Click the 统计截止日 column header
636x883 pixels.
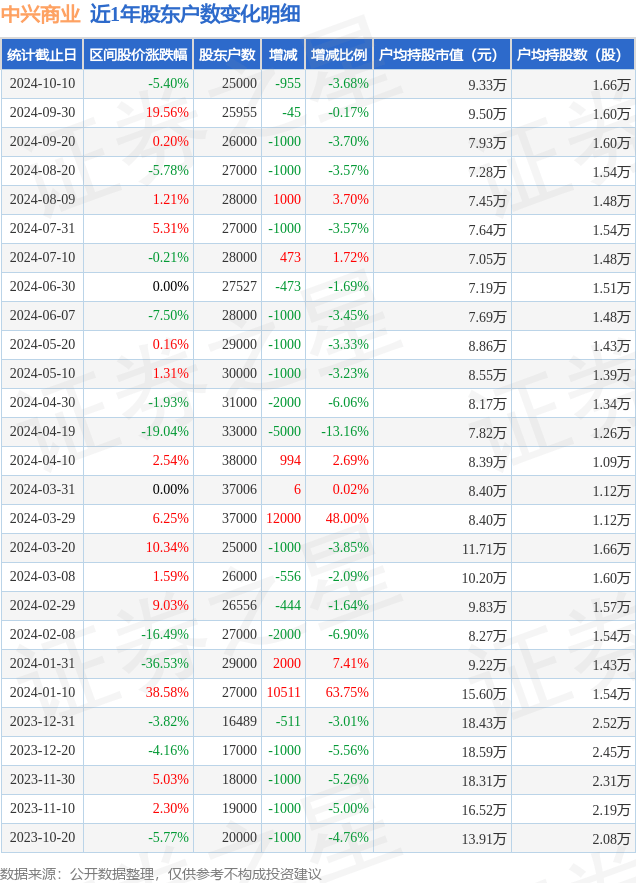(42, 55)
